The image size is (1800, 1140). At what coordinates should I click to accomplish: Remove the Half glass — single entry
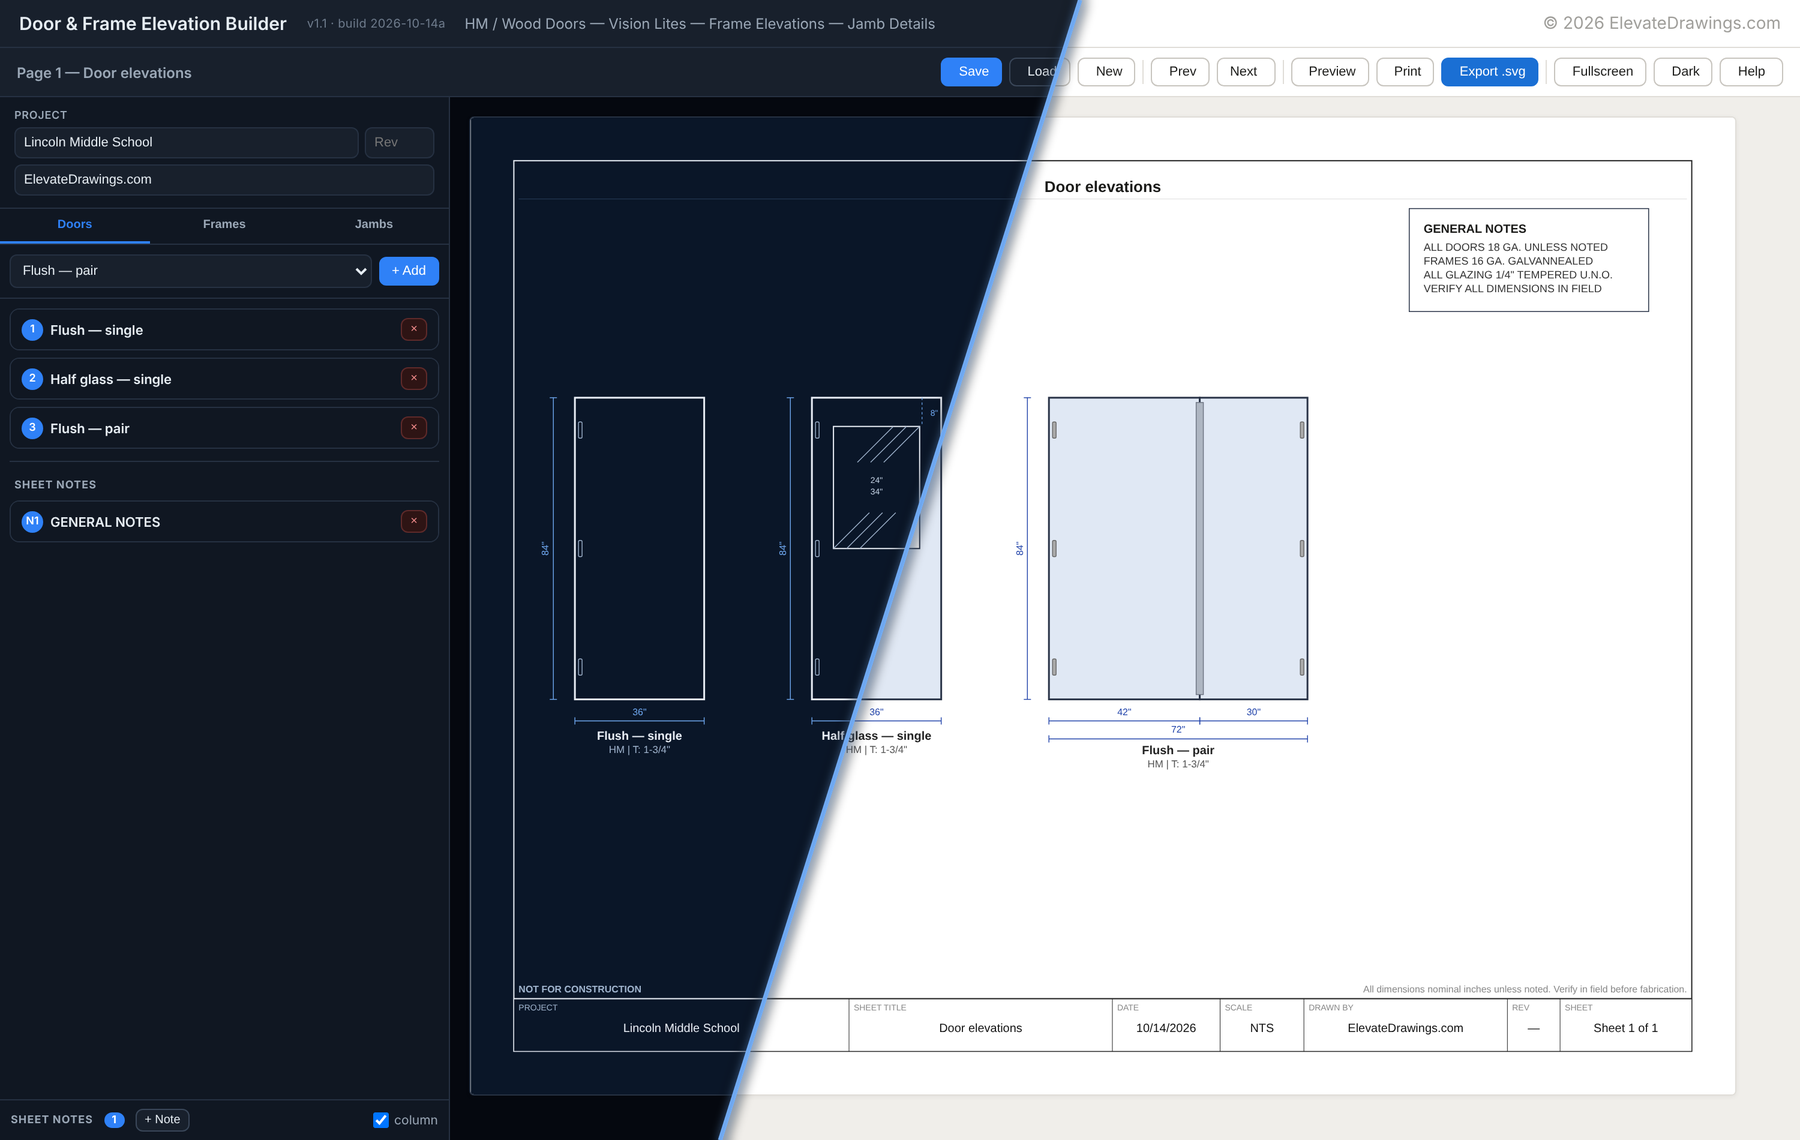pyautogui.click(x=414, y=378)
